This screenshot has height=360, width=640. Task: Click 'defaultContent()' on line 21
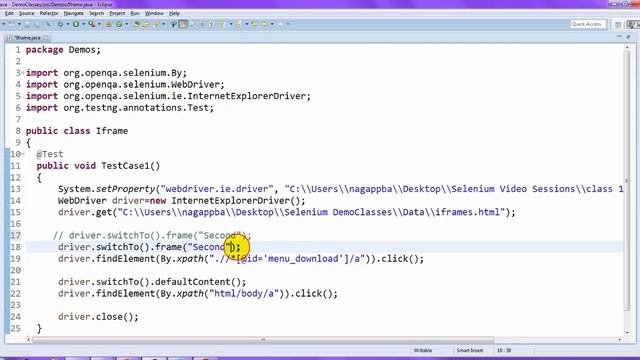tap(198, 282)
